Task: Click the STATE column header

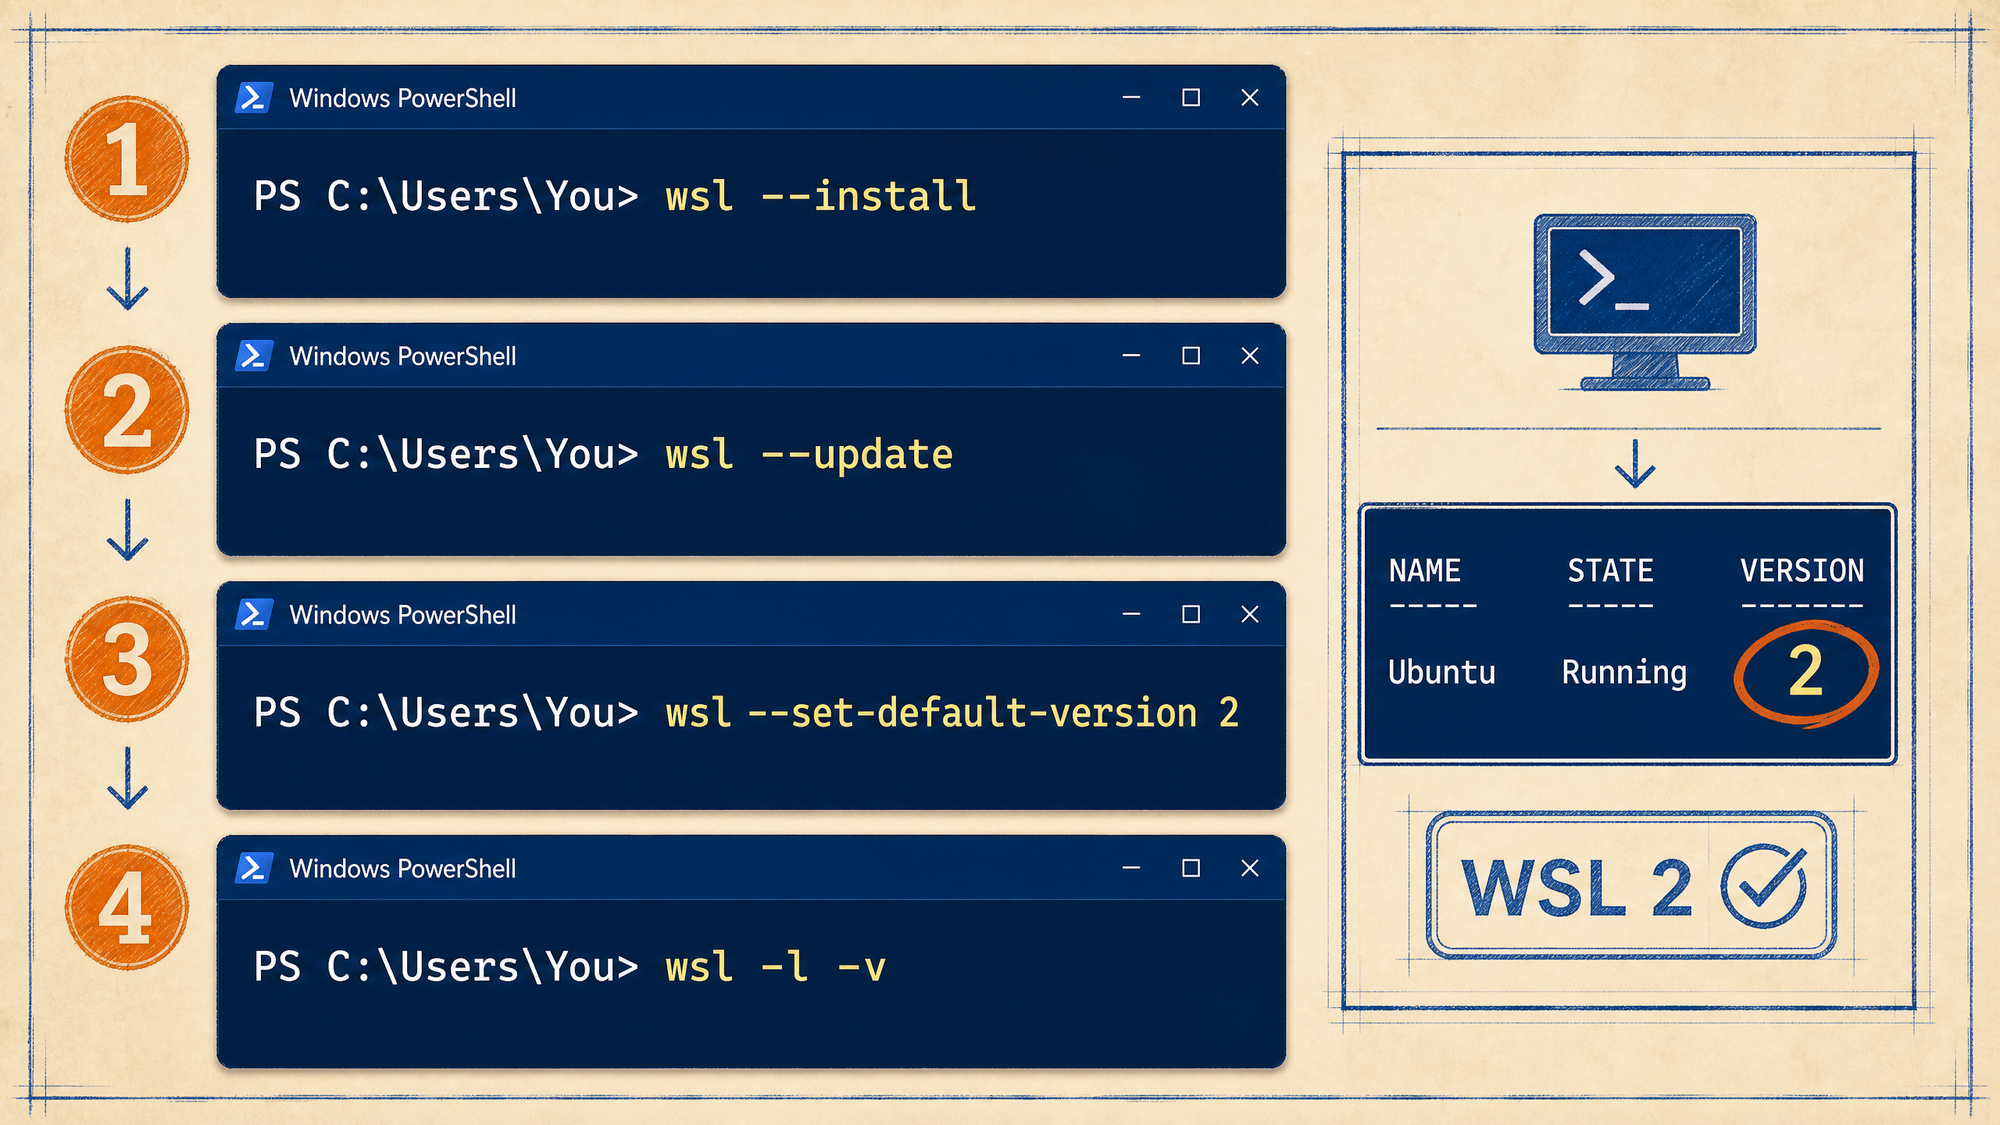Action: click(x=1610, y=571)
